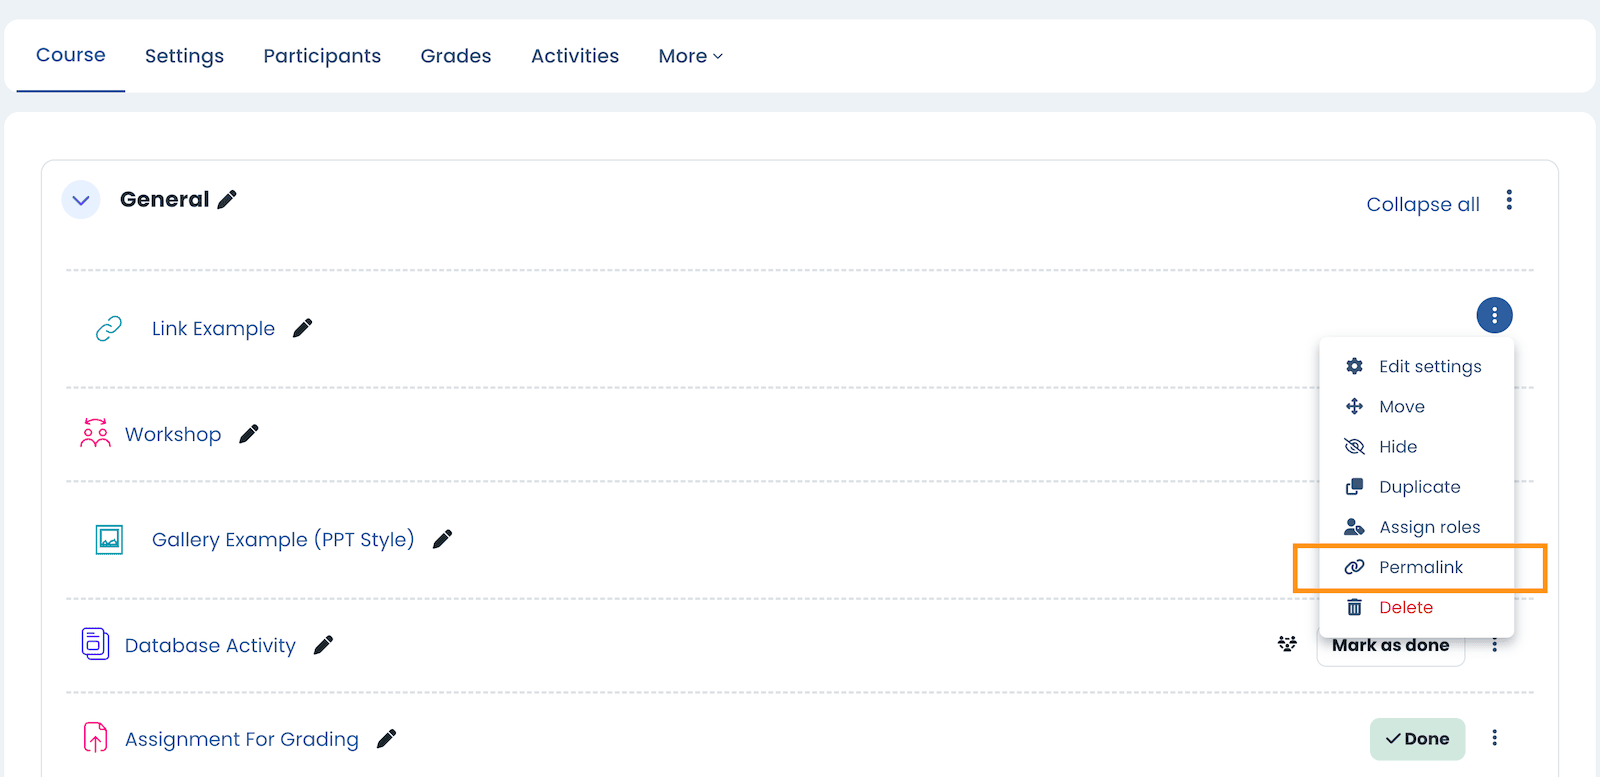
Task: Click pencil icon next to Assignment For Grading
Action: pos(386,739)
